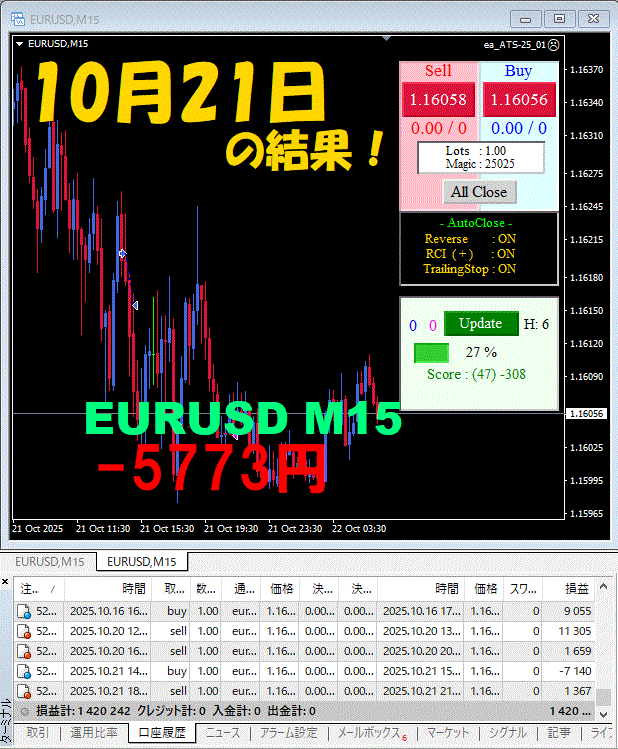Viewport: 618px width, 749px height.
Task: Close the terminal panel with the x icon
Action: pyautogui.click(x=5, y=581)
